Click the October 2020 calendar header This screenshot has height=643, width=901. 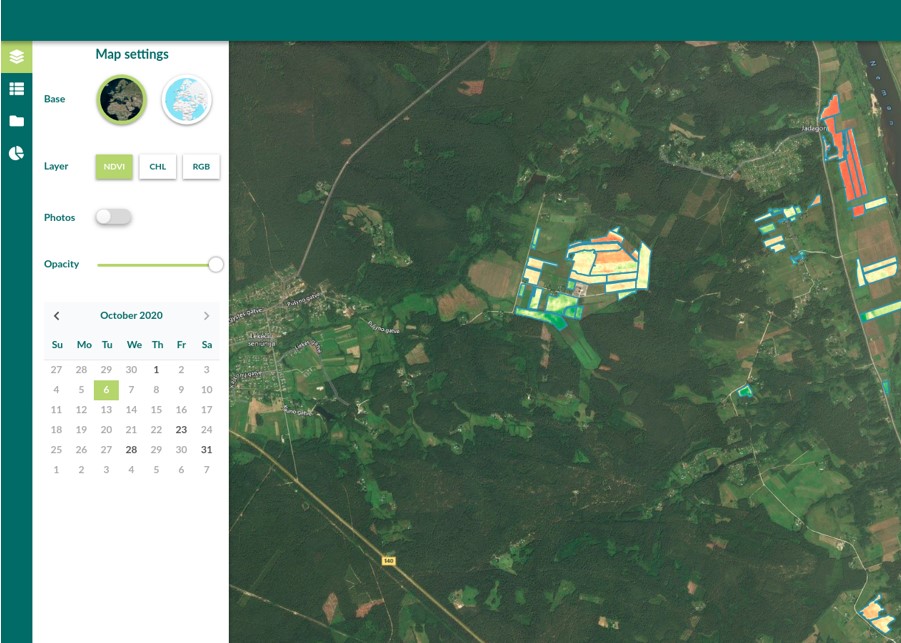(131, 316)
